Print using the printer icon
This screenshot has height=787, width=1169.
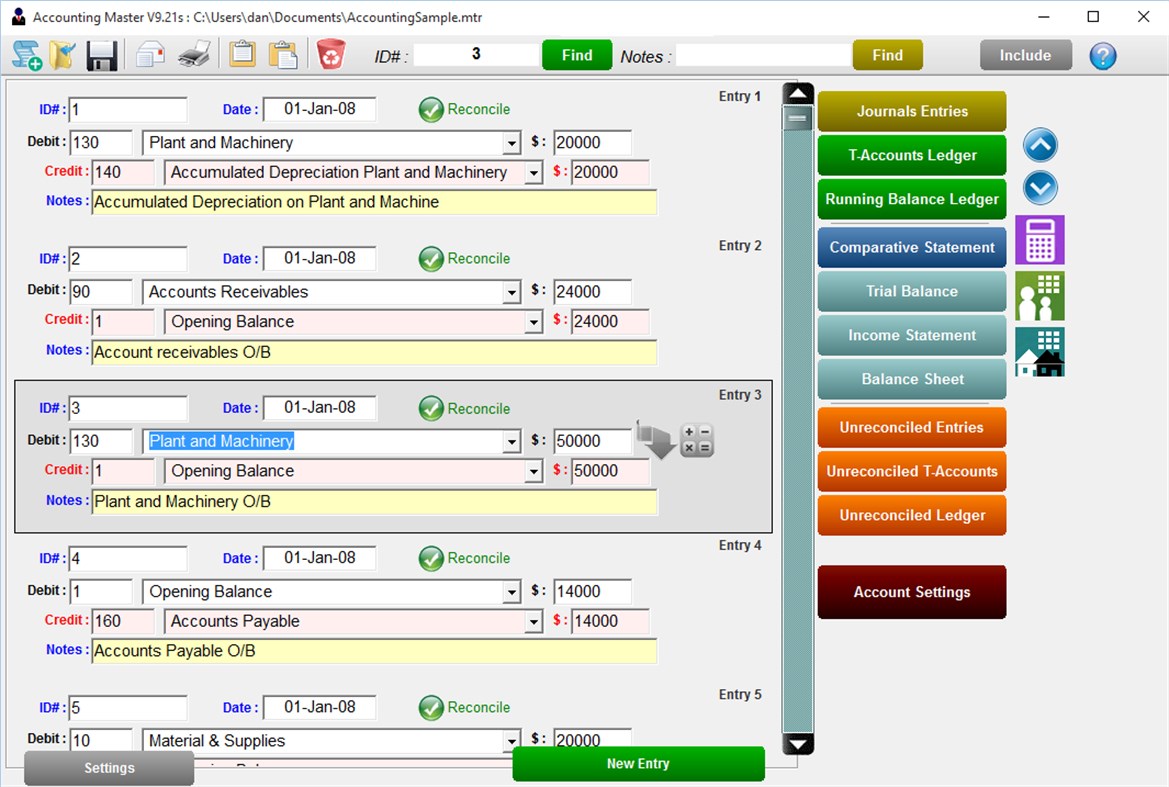coord(193,56)
